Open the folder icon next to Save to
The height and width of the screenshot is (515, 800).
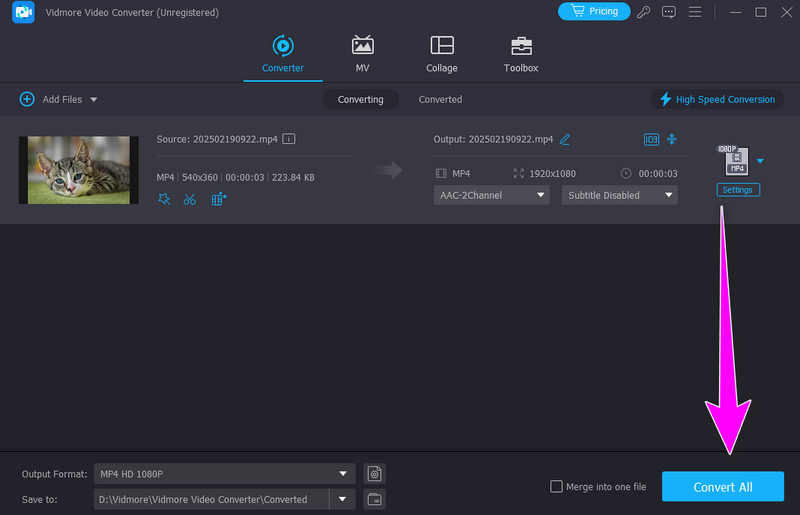click(x=375, y=499)
